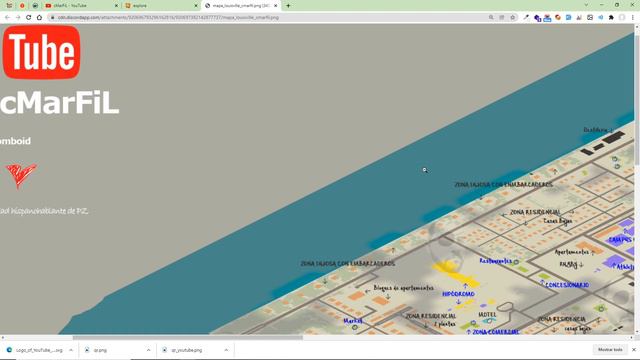Open a new browser tab
Viewport: 640px width, 360px height.
(x=288, y=6)
